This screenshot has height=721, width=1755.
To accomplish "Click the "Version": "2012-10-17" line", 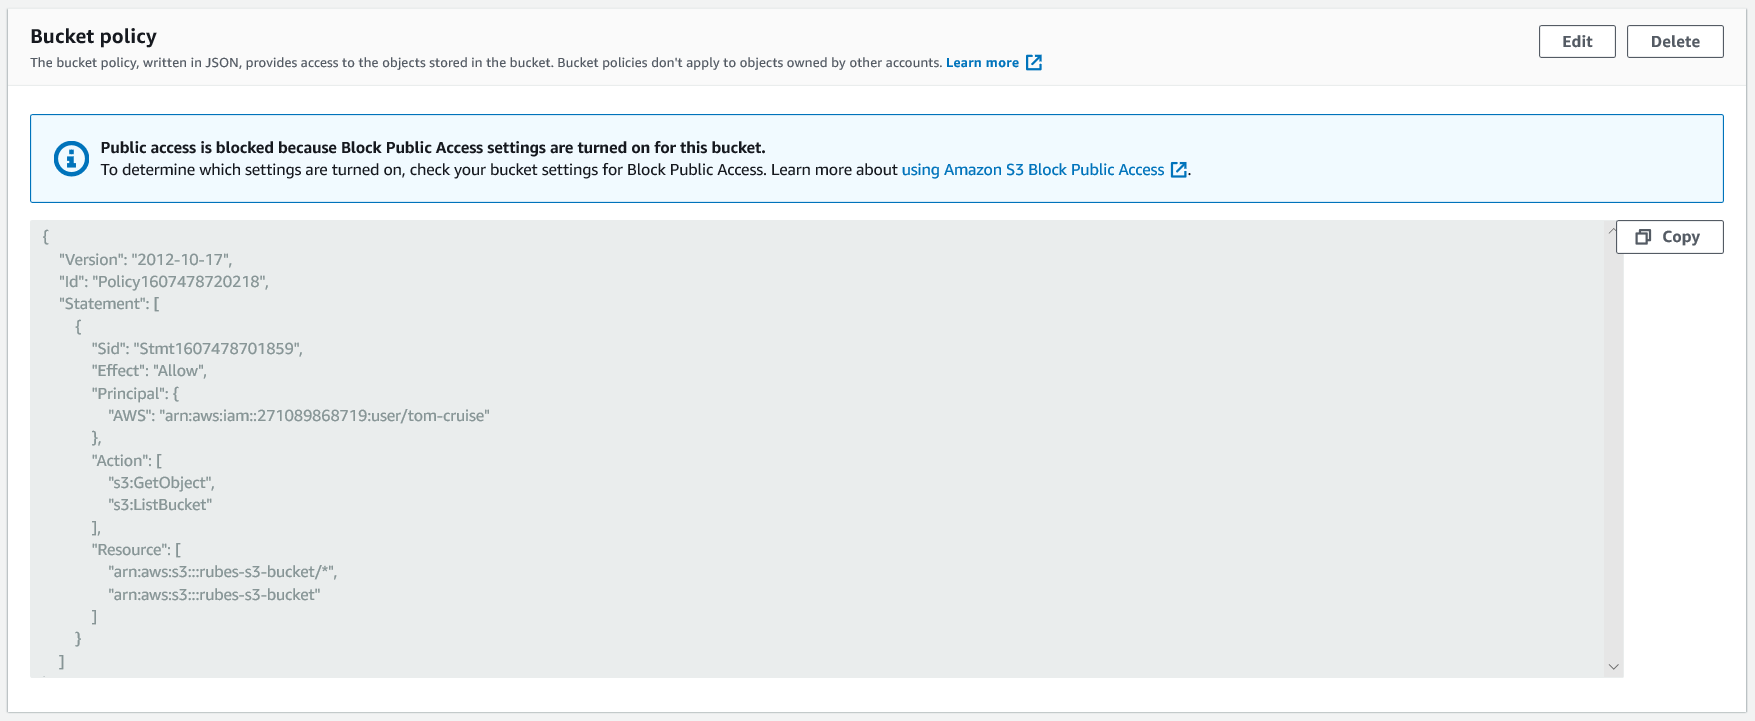I will (145, 259).
